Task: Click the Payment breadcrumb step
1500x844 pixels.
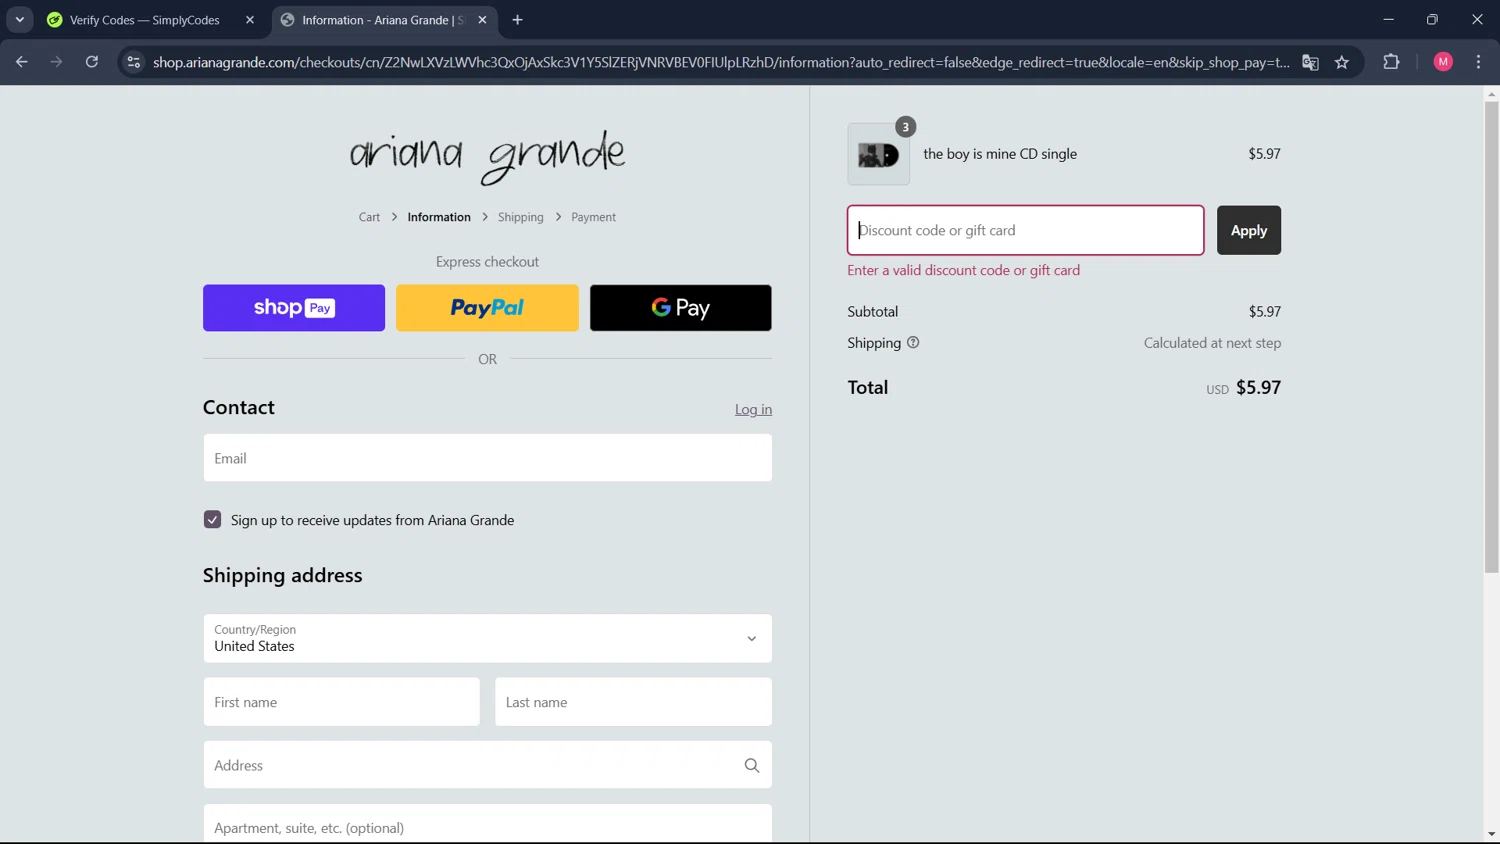Action: coord(593,217)
